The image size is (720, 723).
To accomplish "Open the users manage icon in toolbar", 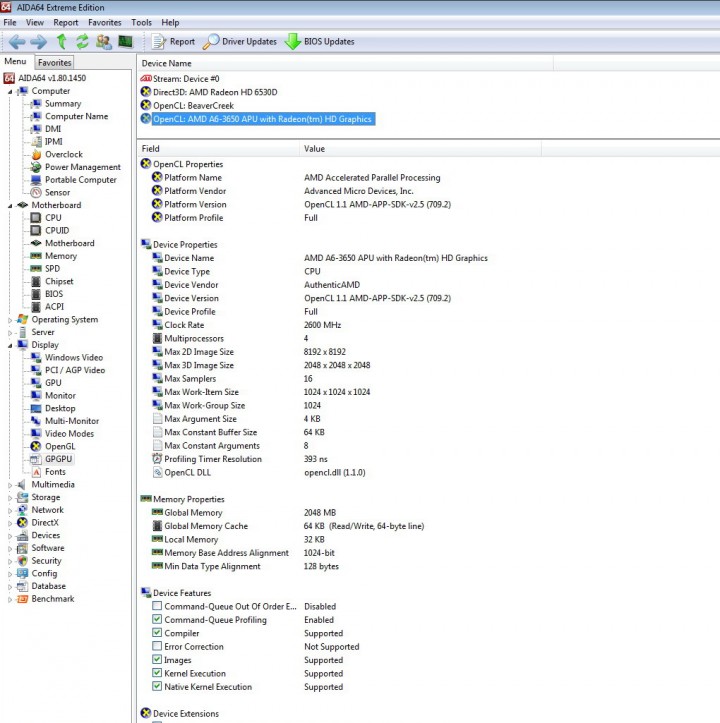I will [x=104, y=42].
